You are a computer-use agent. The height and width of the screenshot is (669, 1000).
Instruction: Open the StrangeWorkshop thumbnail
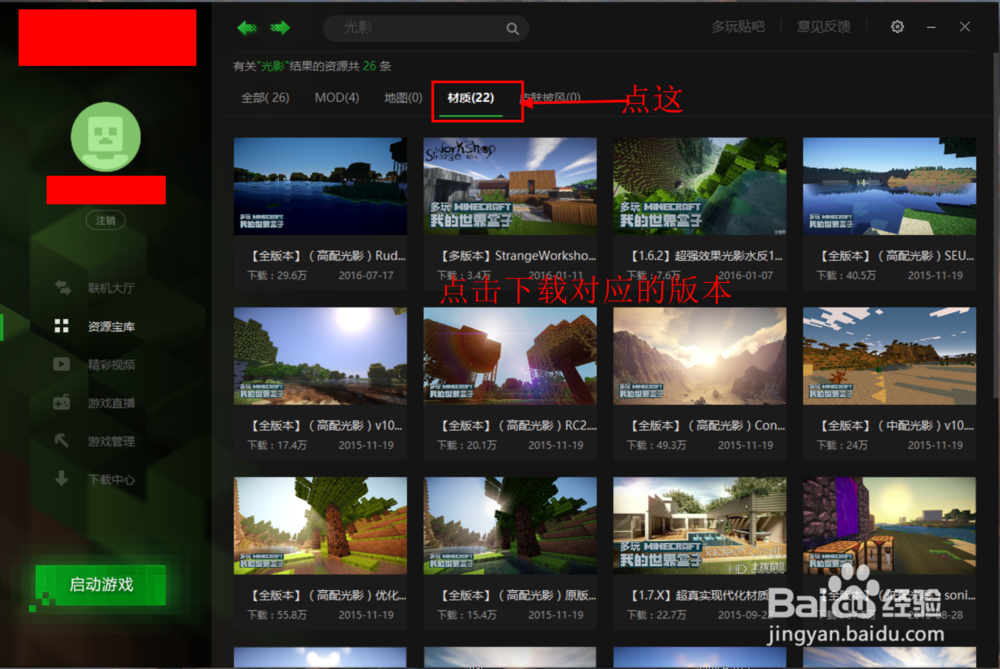point(510,186)
